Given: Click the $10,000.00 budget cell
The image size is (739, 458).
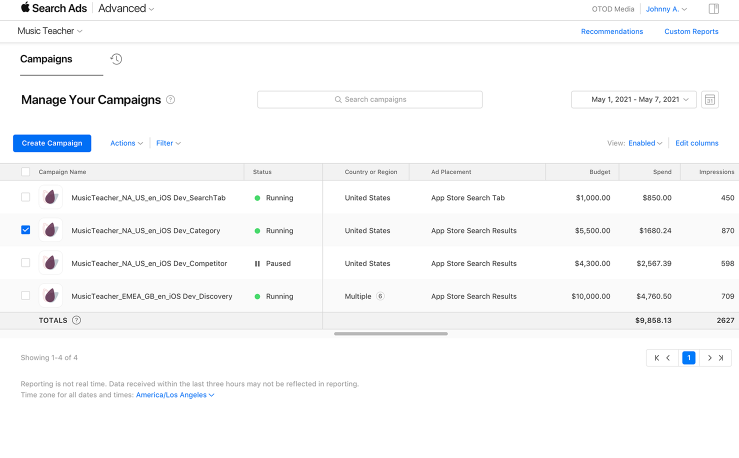Looking at the screenshot, I should (591, 296).
